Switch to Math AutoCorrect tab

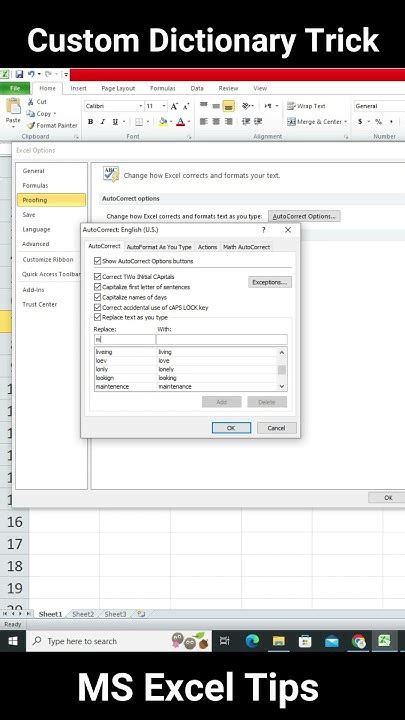coord(246,247)
